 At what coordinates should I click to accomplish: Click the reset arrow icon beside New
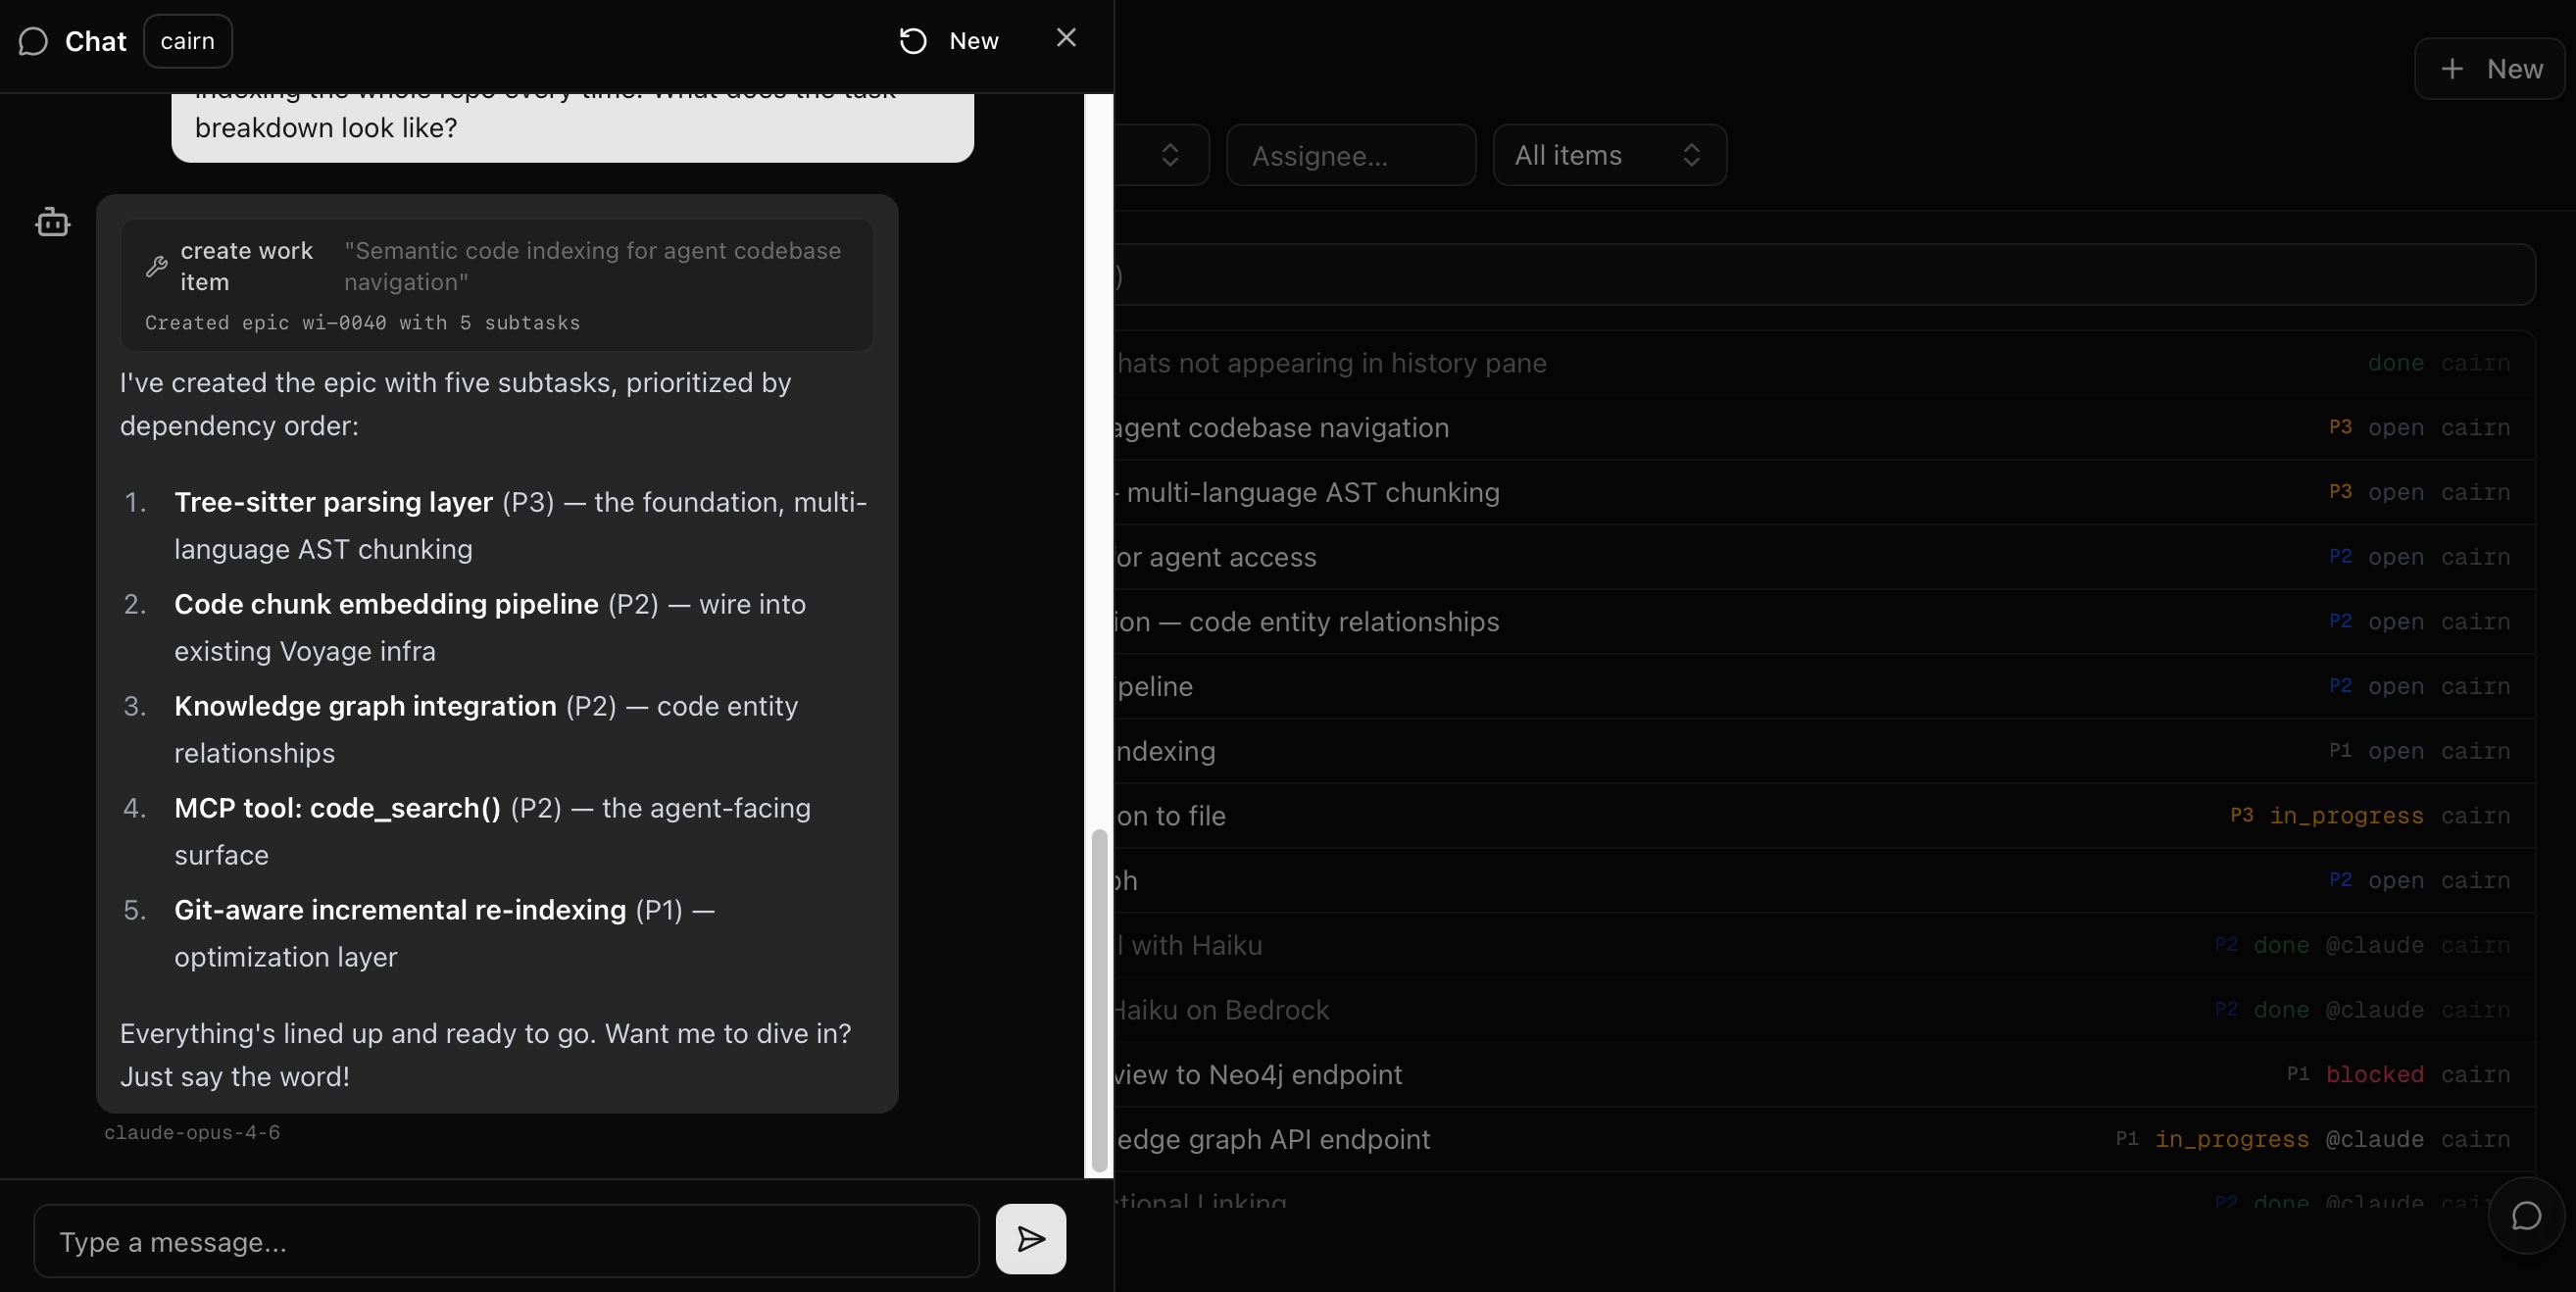tap(913, 41)
